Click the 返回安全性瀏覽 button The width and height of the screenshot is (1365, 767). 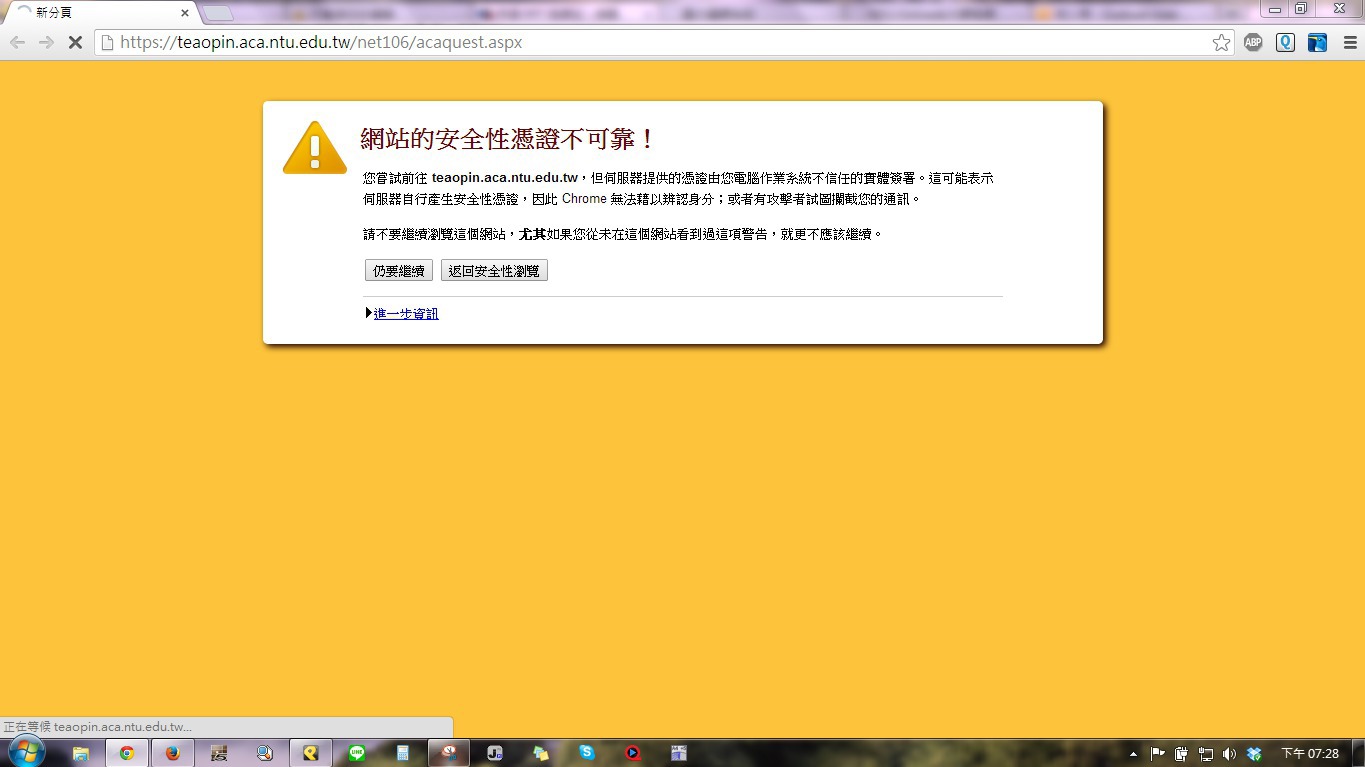pos(494,271)
